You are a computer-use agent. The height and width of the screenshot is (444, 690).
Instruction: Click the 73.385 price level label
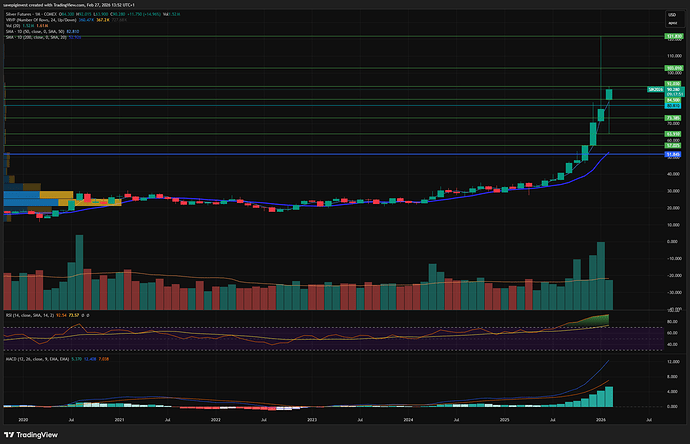[674, 117]
